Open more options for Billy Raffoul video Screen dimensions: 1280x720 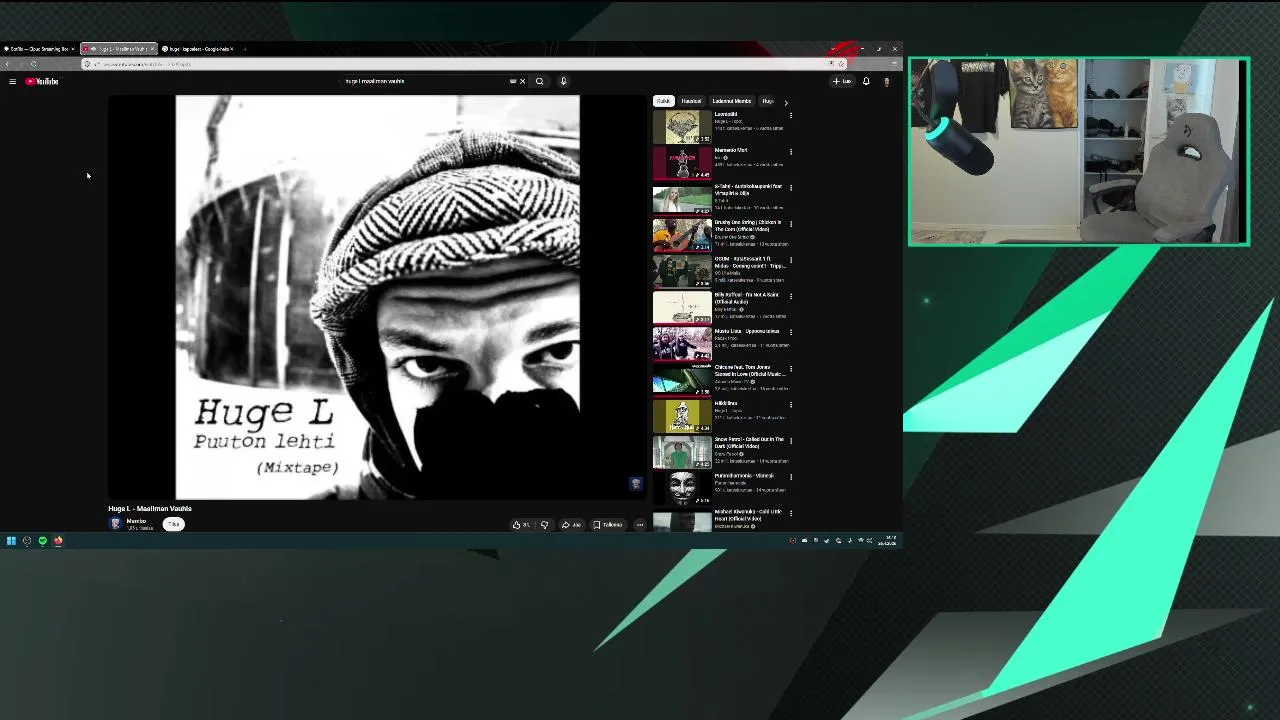pos(791,296)
